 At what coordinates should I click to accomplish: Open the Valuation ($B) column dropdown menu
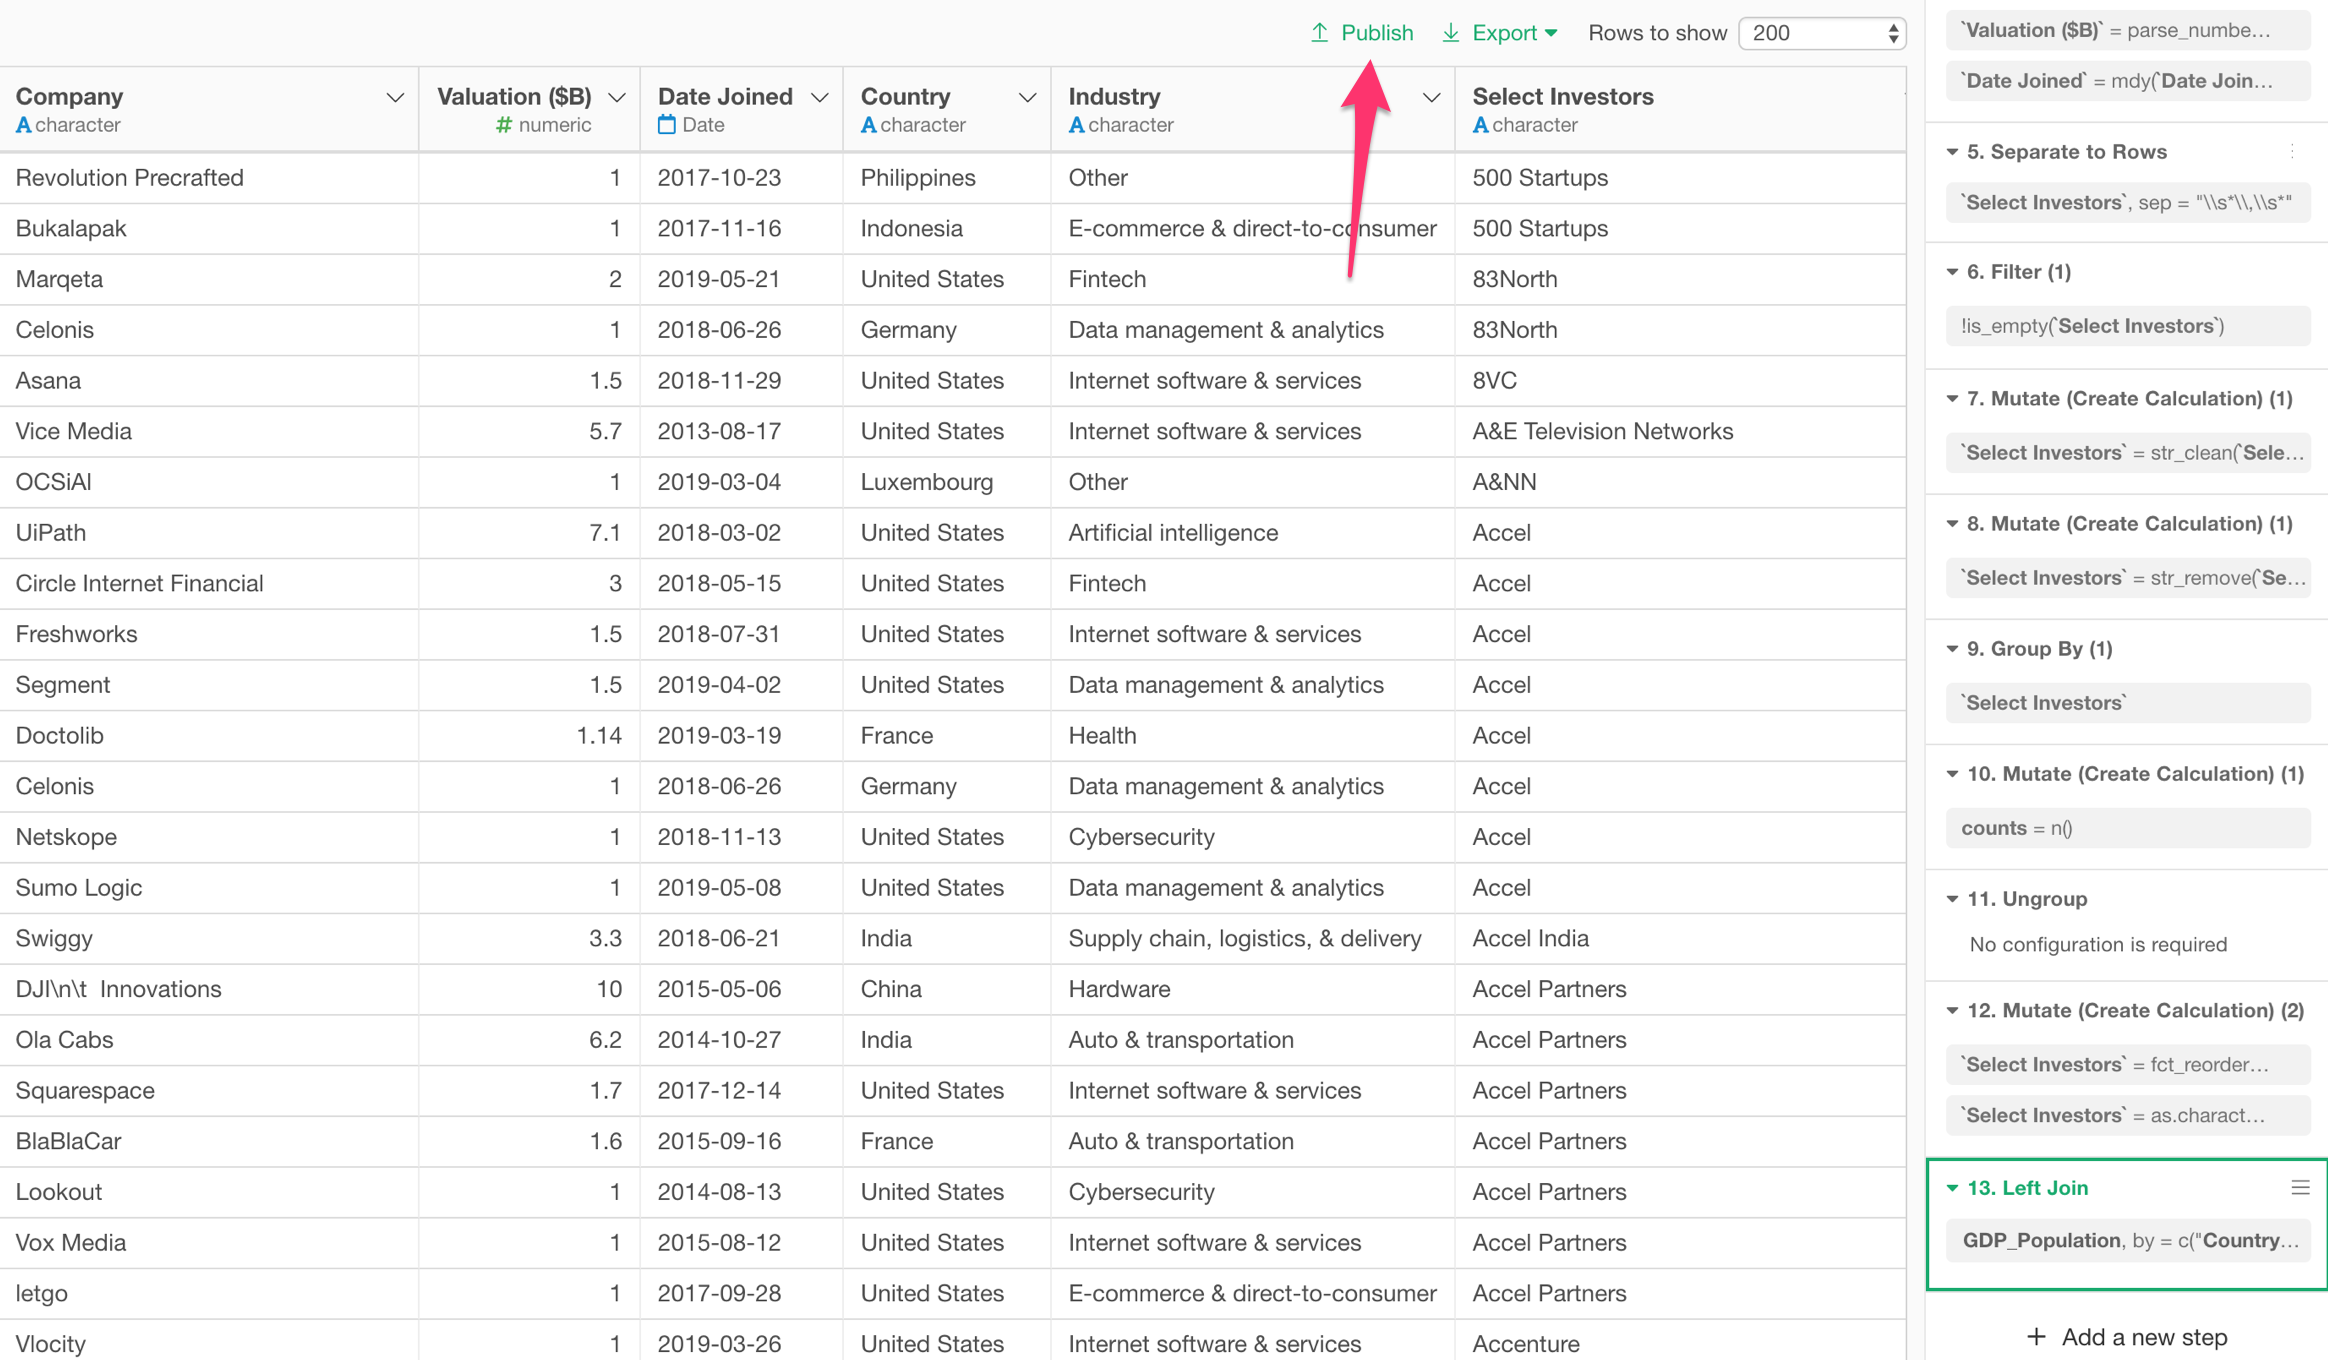tap(617, 97)
